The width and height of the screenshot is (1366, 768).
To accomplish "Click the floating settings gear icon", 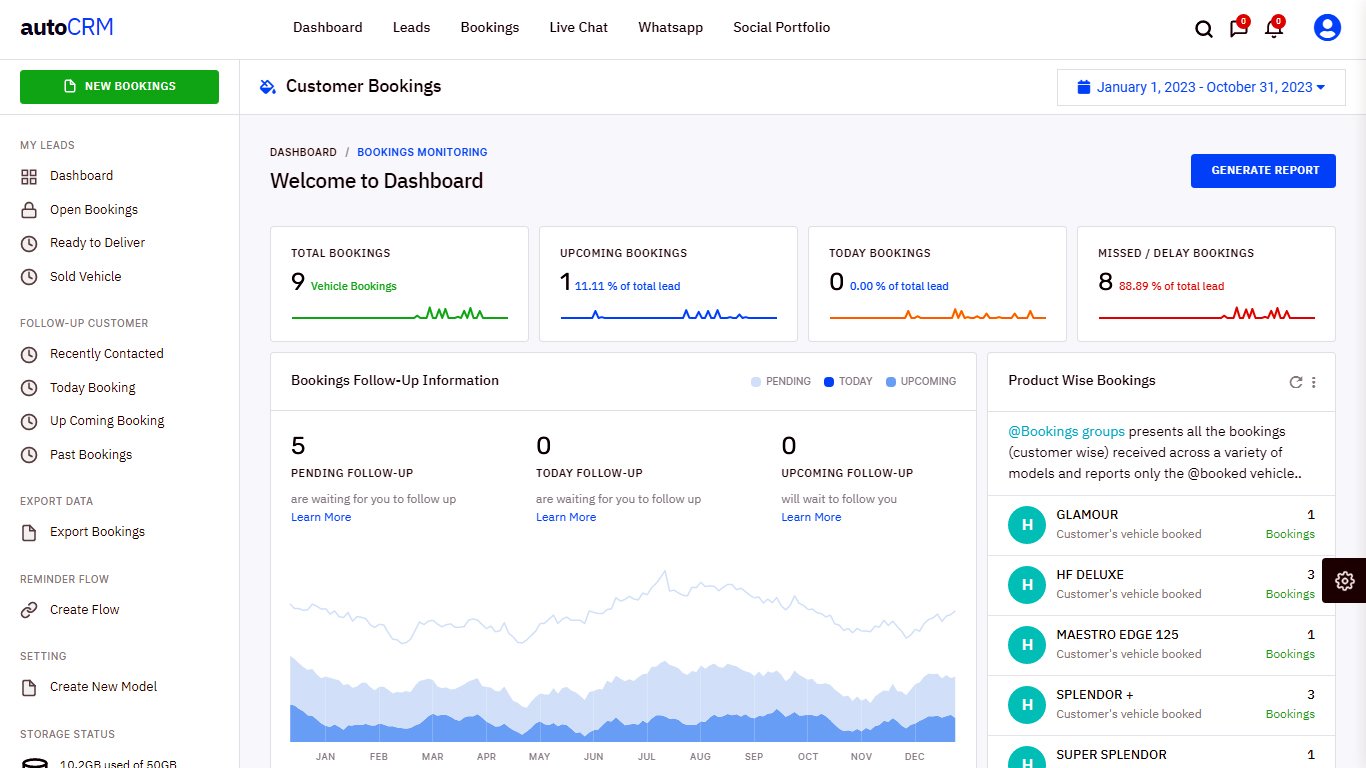I will point(1344,580).
